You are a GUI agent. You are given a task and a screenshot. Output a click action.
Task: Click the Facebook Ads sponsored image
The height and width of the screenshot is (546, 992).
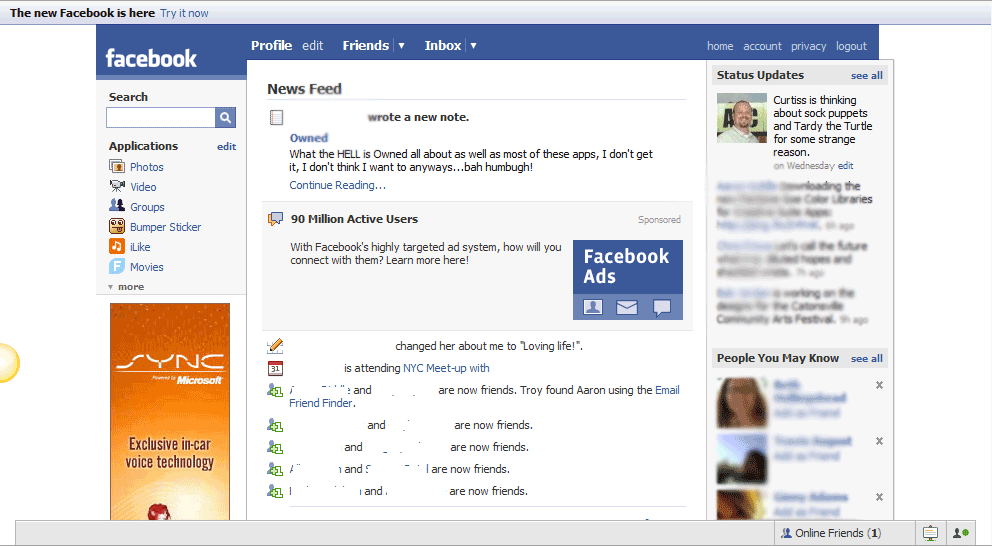coord(628,279)
